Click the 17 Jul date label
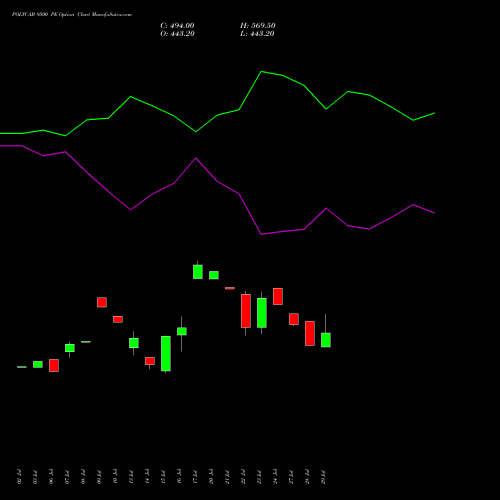 pos(195,477)
